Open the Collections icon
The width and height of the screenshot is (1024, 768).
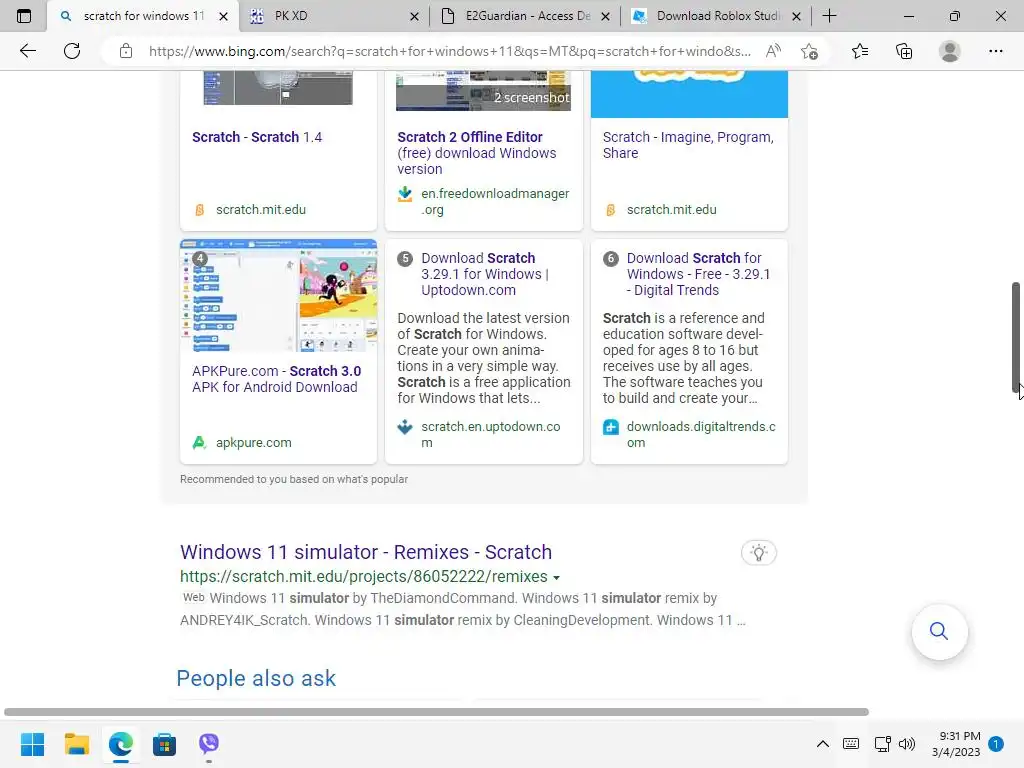click(x=904, y=51)
